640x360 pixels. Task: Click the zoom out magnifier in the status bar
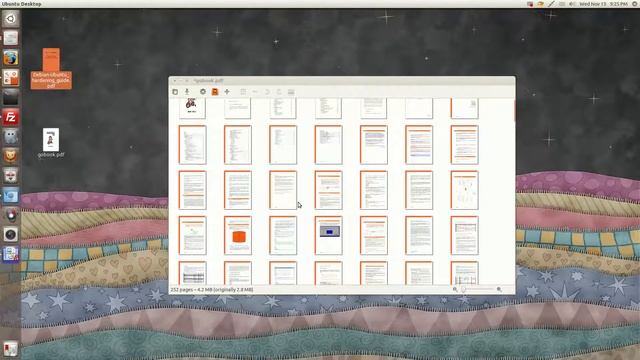point(455,289)
